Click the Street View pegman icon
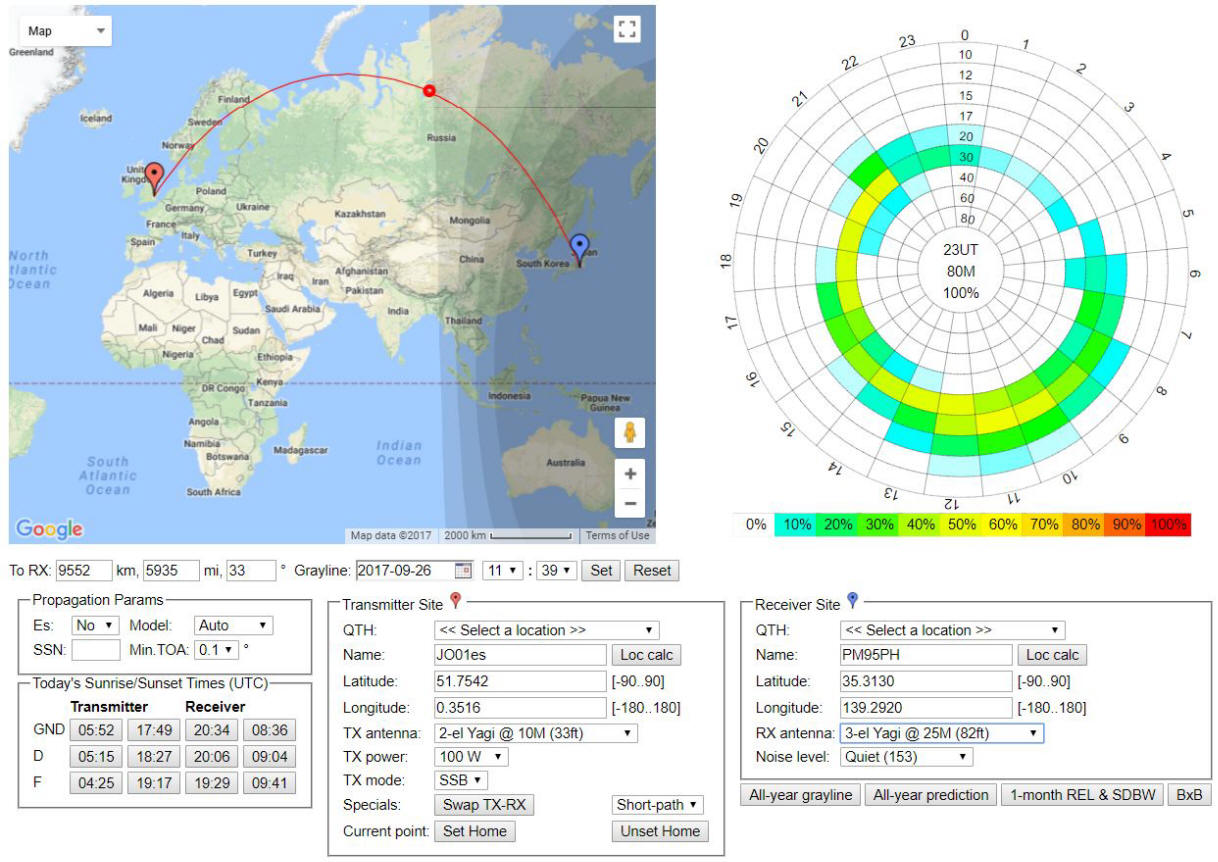 (630, 433)
